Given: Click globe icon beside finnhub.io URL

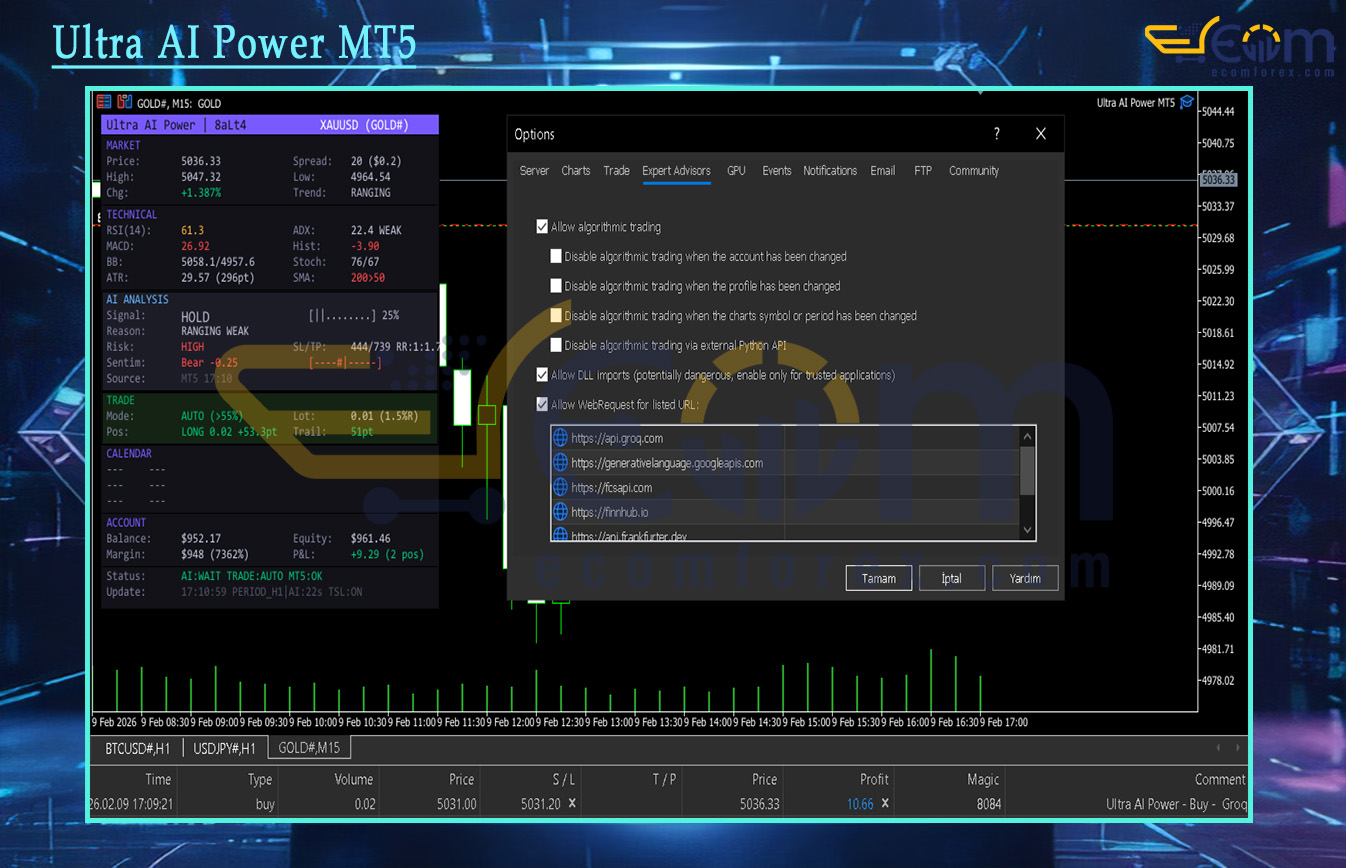Looking at the screenshot, I should (x=560, y=512).
